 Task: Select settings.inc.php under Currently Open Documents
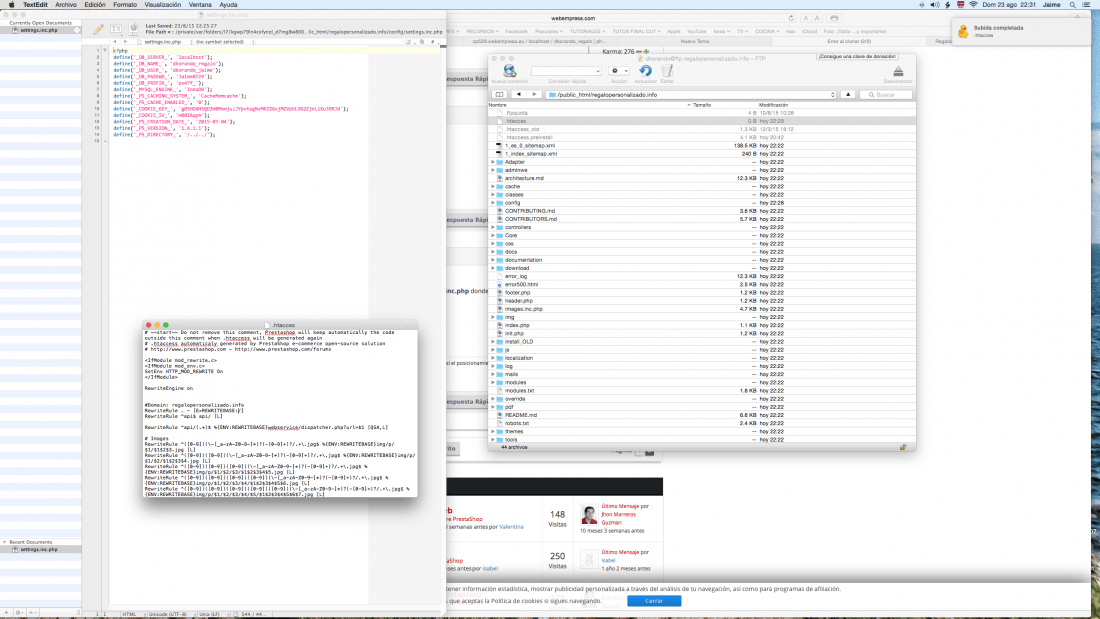[x=41, y=30]
